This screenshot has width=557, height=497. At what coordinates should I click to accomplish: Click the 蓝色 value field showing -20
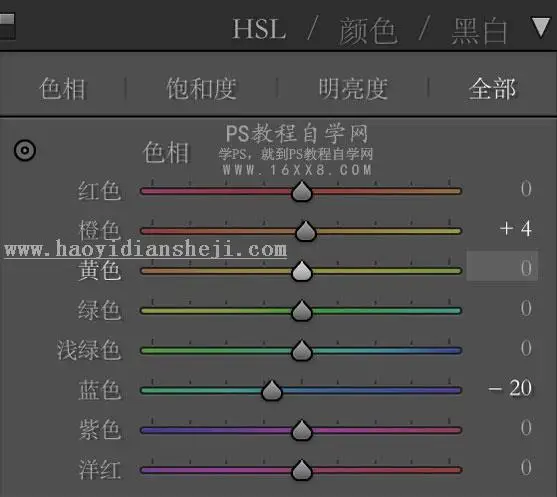pyautogui.click(x=510, y=388)
